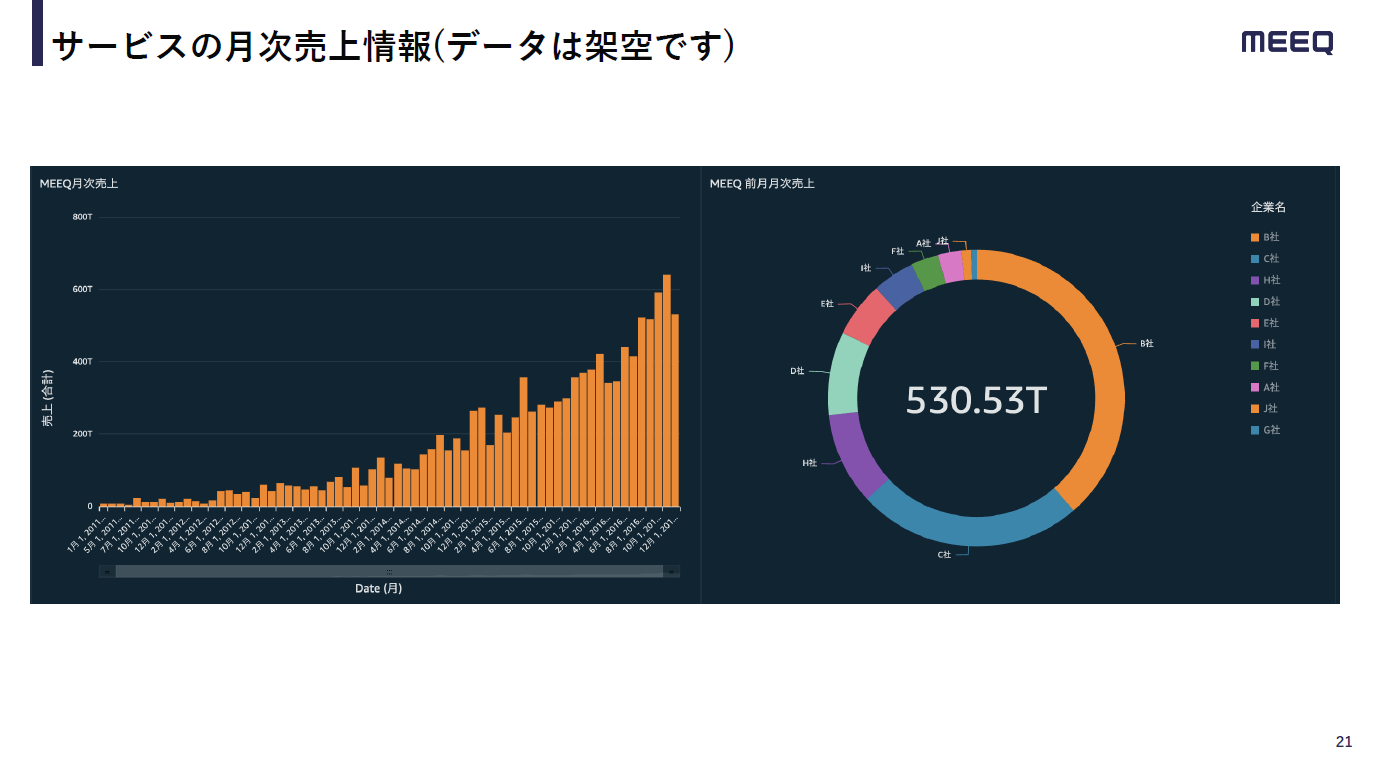Click the orange J社 legend color swatch
The width and height of the screenshot is (1374, 764).
pos(1255,409)
